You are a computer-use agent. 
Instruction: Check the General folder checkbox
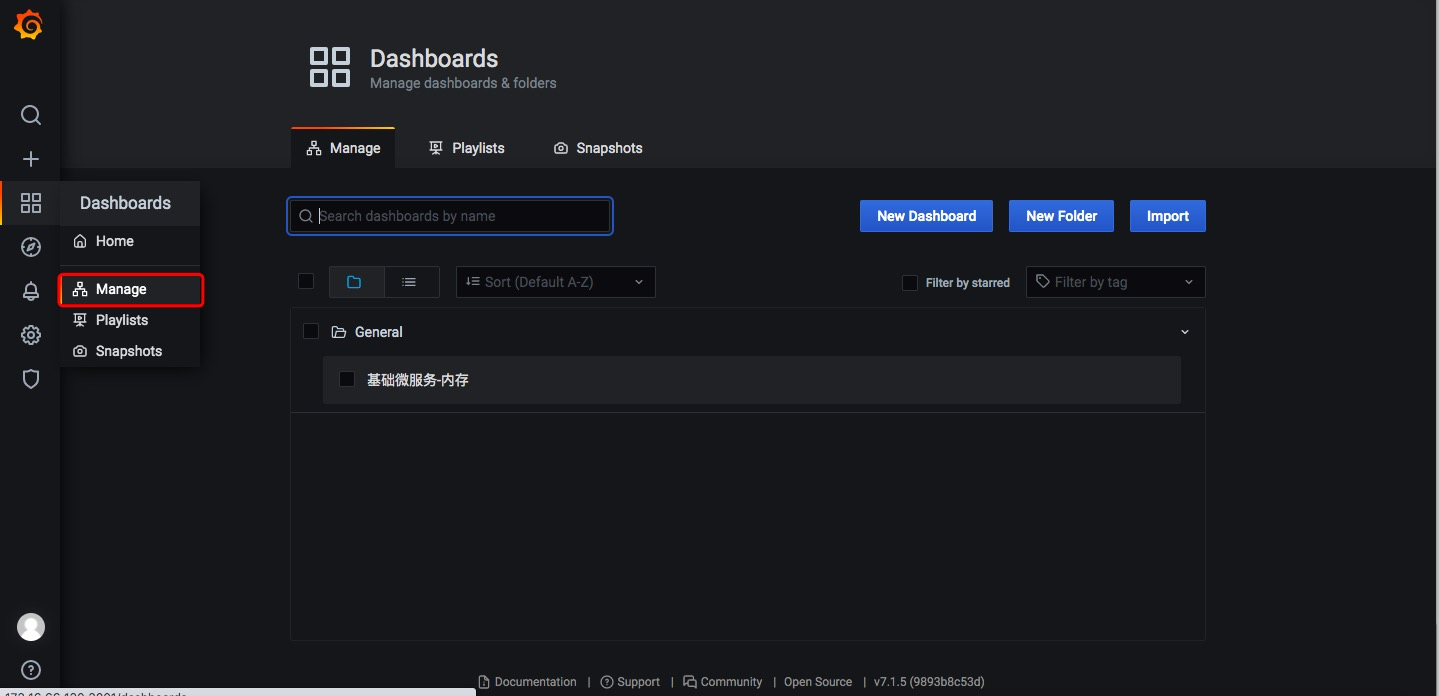311,331
